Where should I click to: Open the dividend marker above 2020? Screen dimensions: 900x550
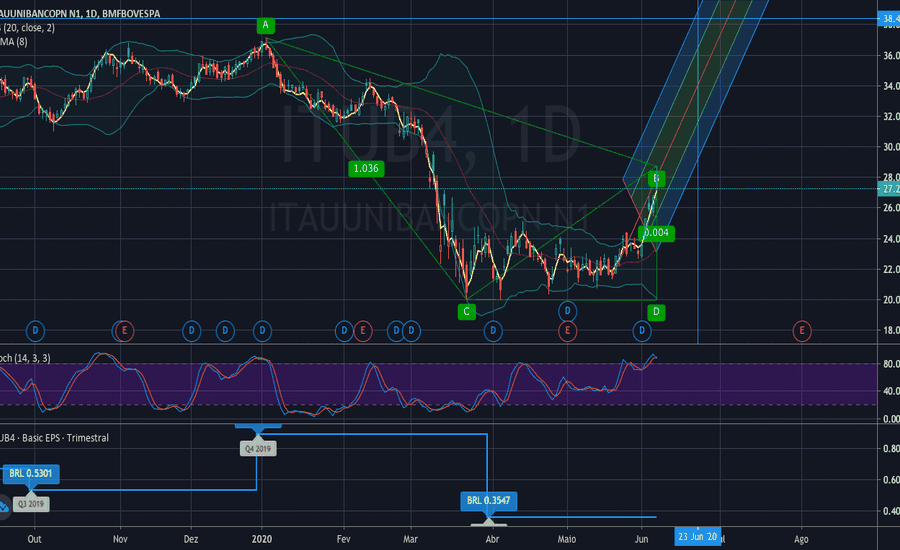[262, 331]
